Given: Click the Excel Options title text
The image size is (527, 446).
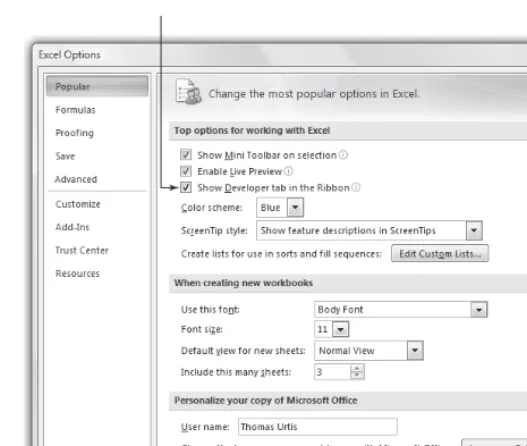Looking at the screenshot, I should tap(70, 55).
